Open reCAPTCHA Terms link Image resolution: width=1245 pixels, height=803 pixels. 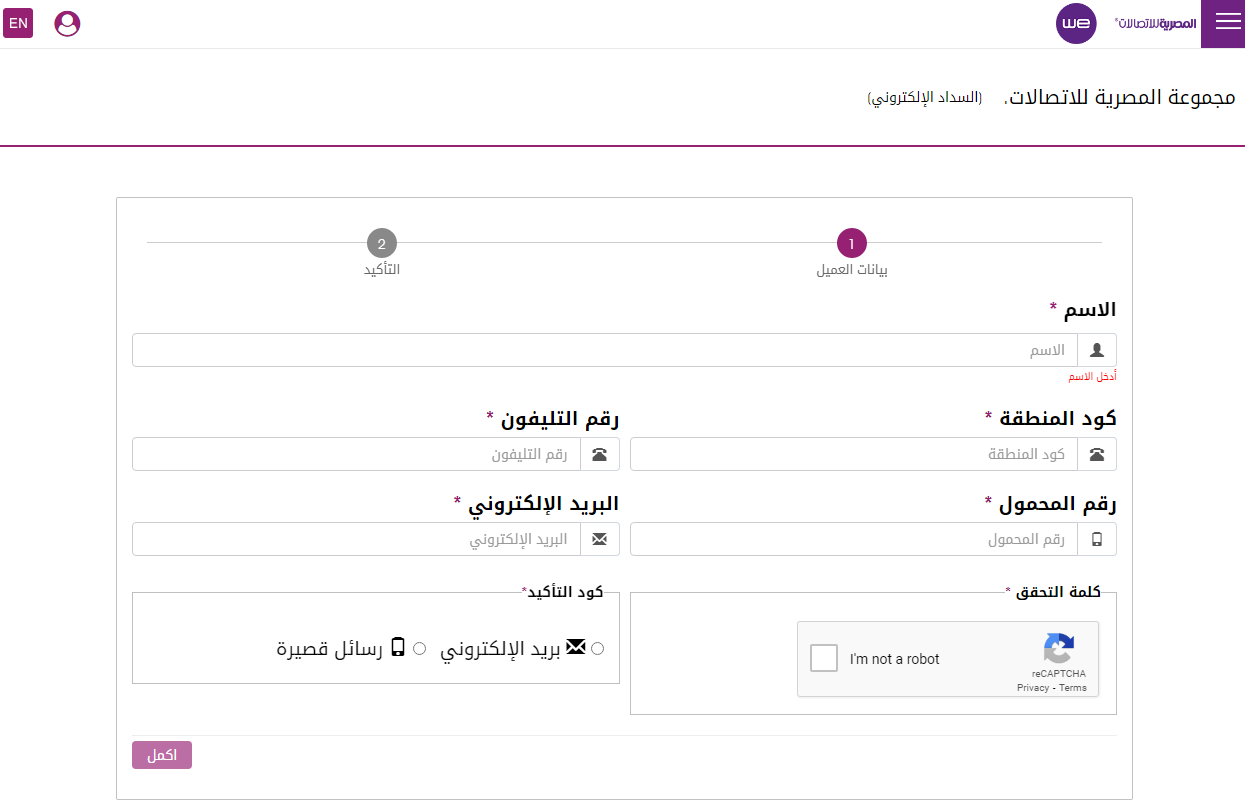[1073, 688]
